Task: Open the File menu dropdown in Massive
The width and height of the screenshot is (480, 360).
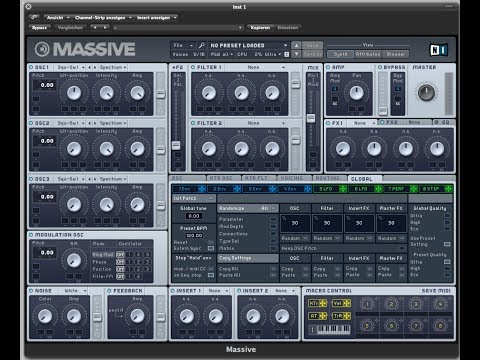Action: coord(183,45)
